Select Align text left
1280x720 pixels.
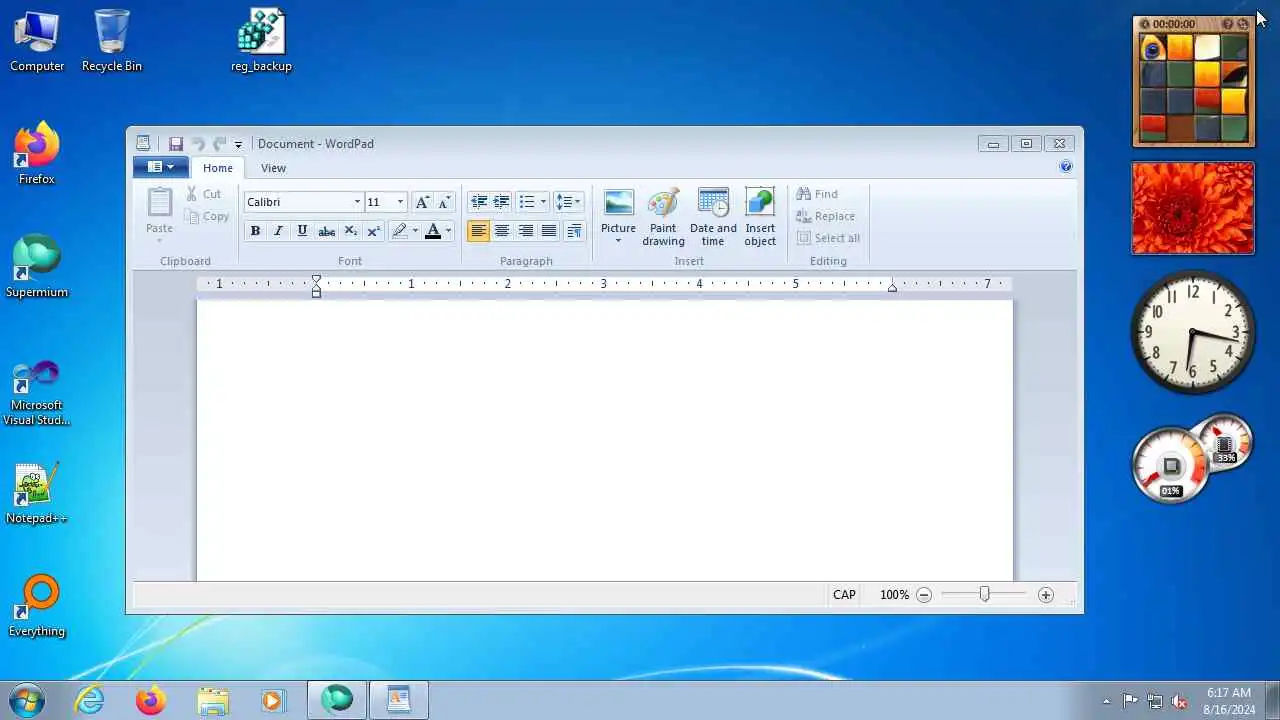coord(478,231)
